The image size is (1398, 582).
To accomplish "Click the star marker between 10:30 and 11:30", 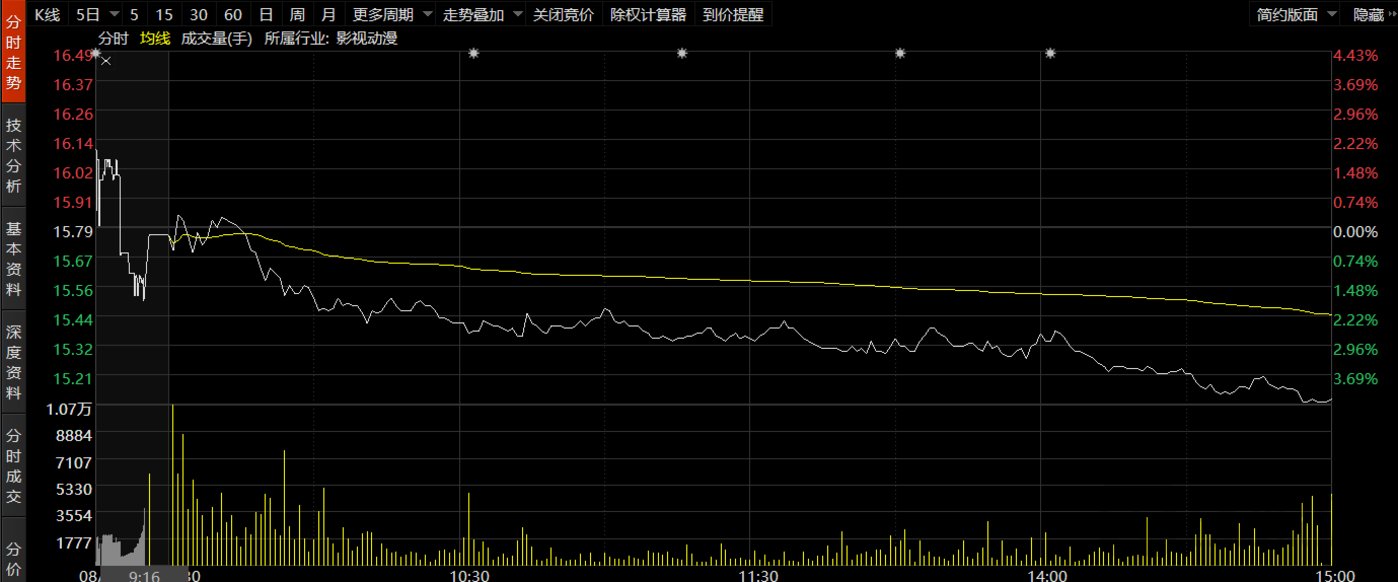I will [683, 53].
